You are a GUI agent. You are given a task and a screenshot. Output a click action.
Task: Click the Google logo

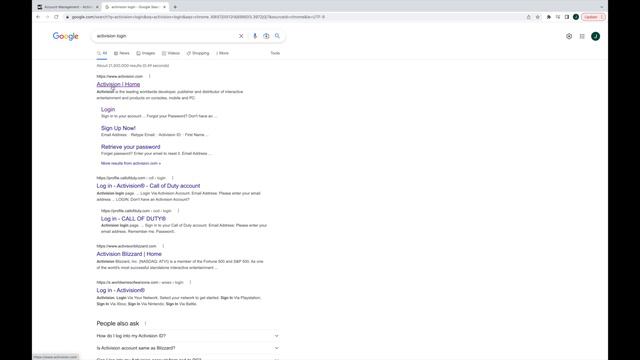[65, 36]
